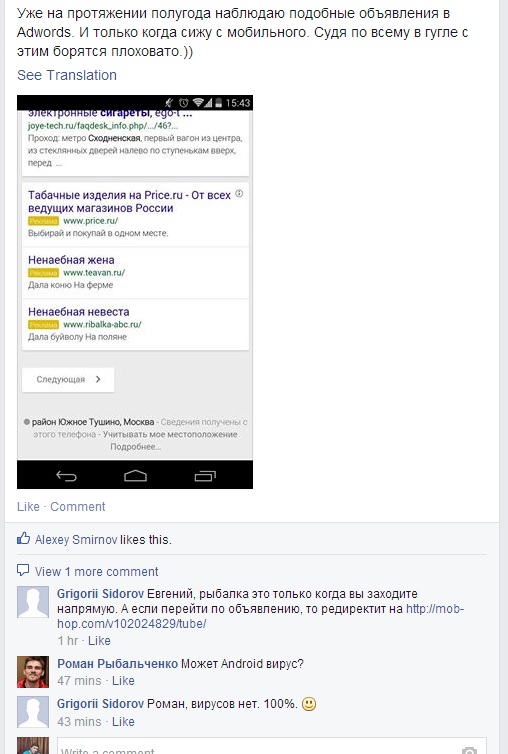
Task: Open Роман Рыбальченко's name link
Action: (x=117, y=664)
